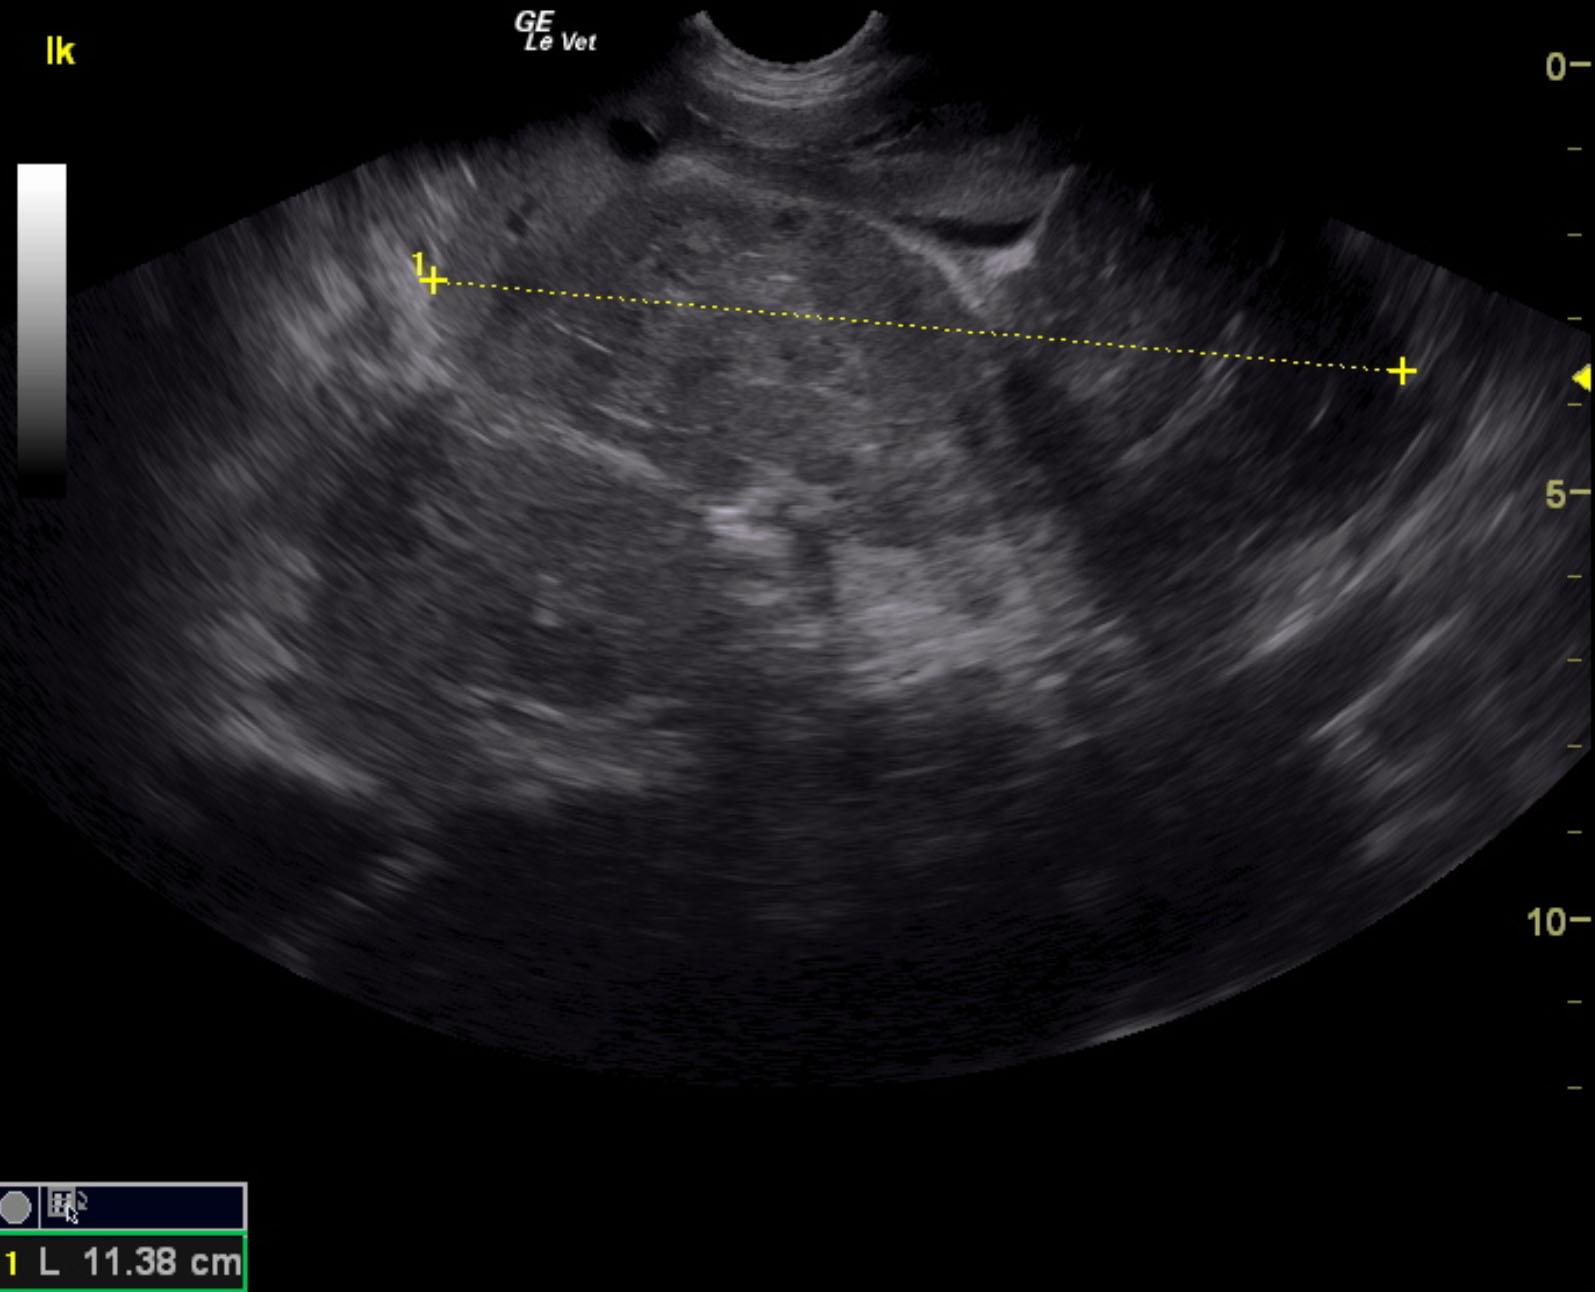This screenshot has height=1292, width=1595.
Task: Click the round gray trackball status icon
Action: (x=16, y=1208)
